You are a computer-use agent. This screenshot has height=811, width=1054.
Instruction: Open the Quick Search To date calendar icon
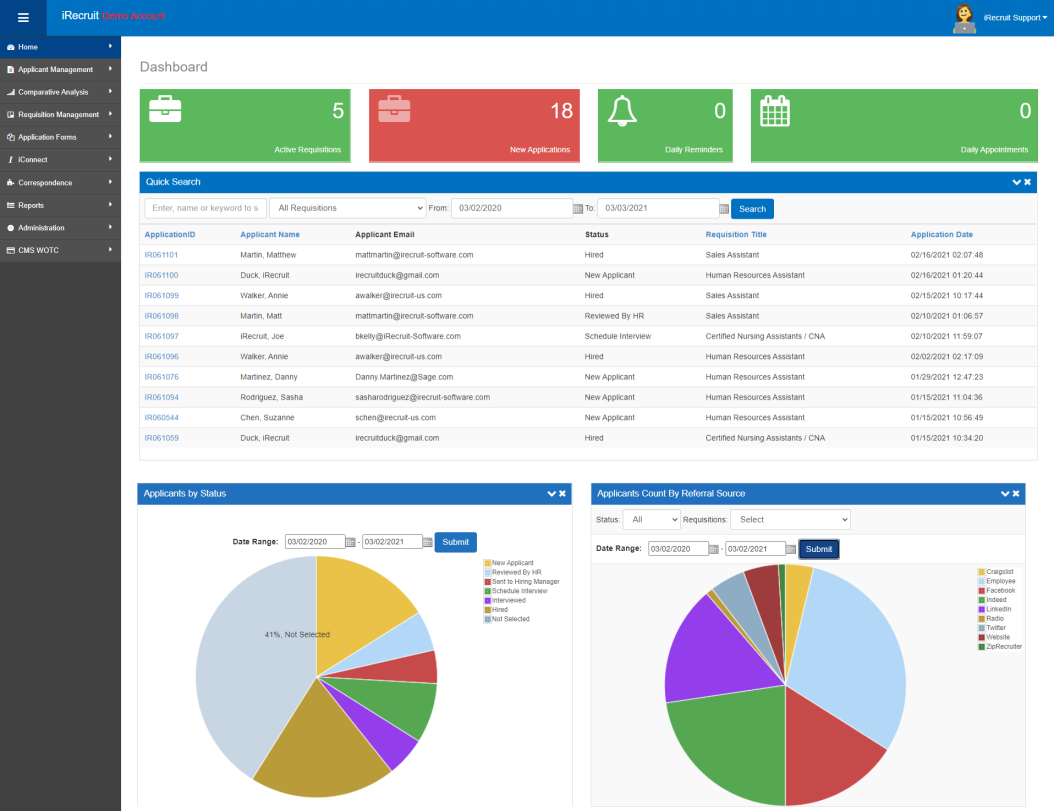(x=724, y=208)
